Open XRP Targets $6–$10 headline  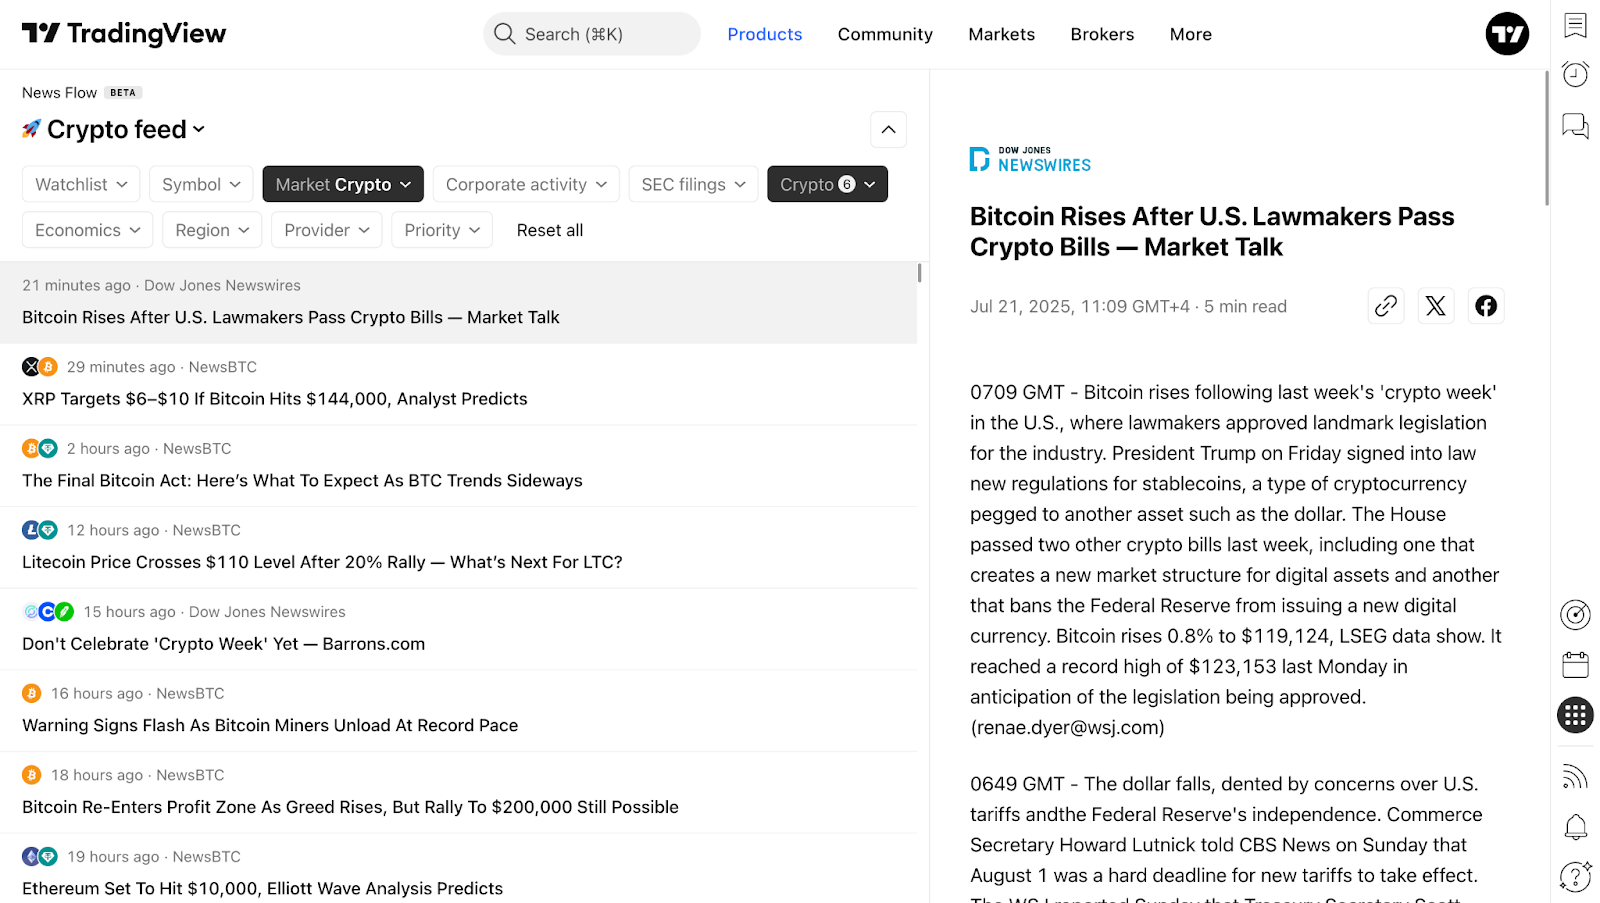(x=275, y=399)
